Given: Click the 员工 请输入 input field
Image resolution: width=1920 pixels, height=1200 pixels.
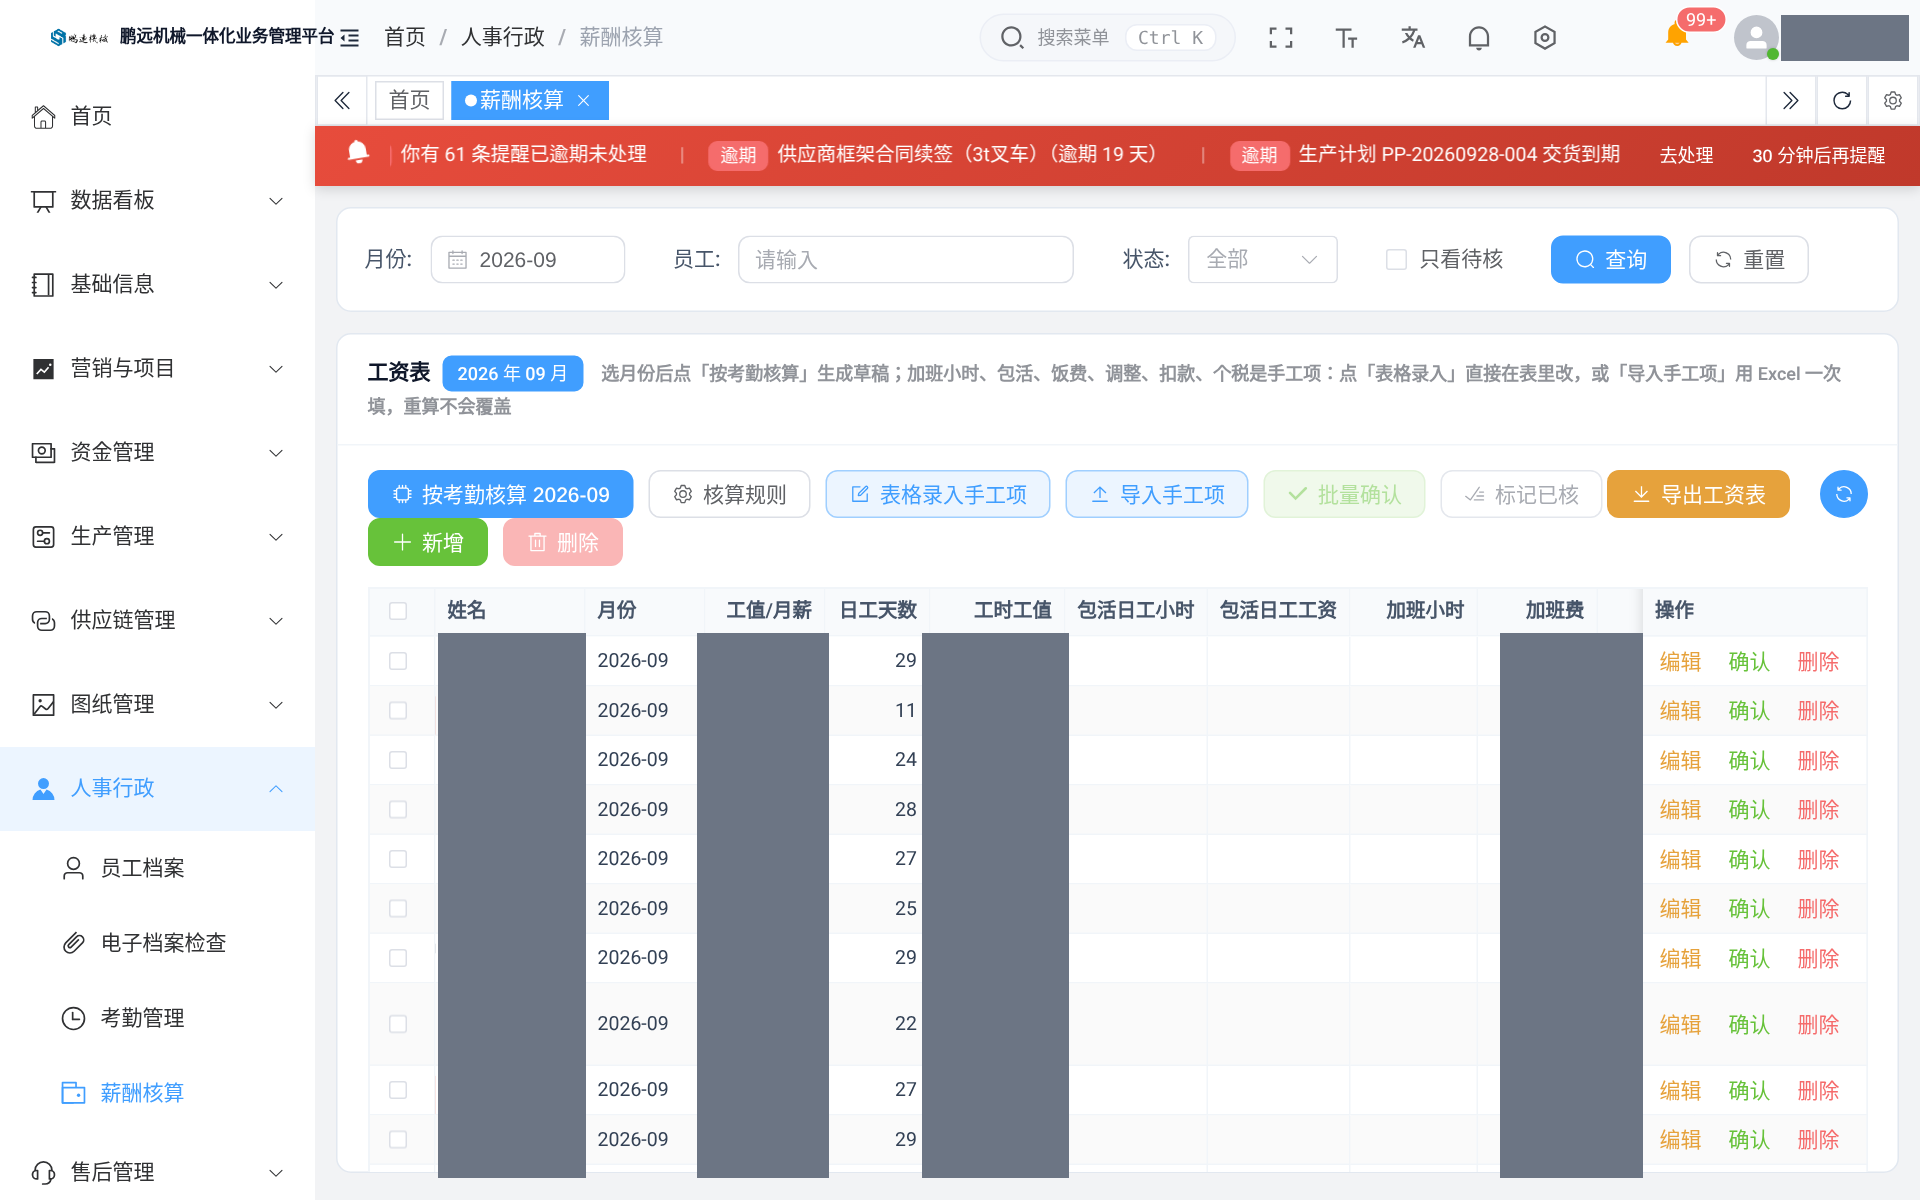Looking at the screenshot, I should pyautogui.click(x=905, y=260).
